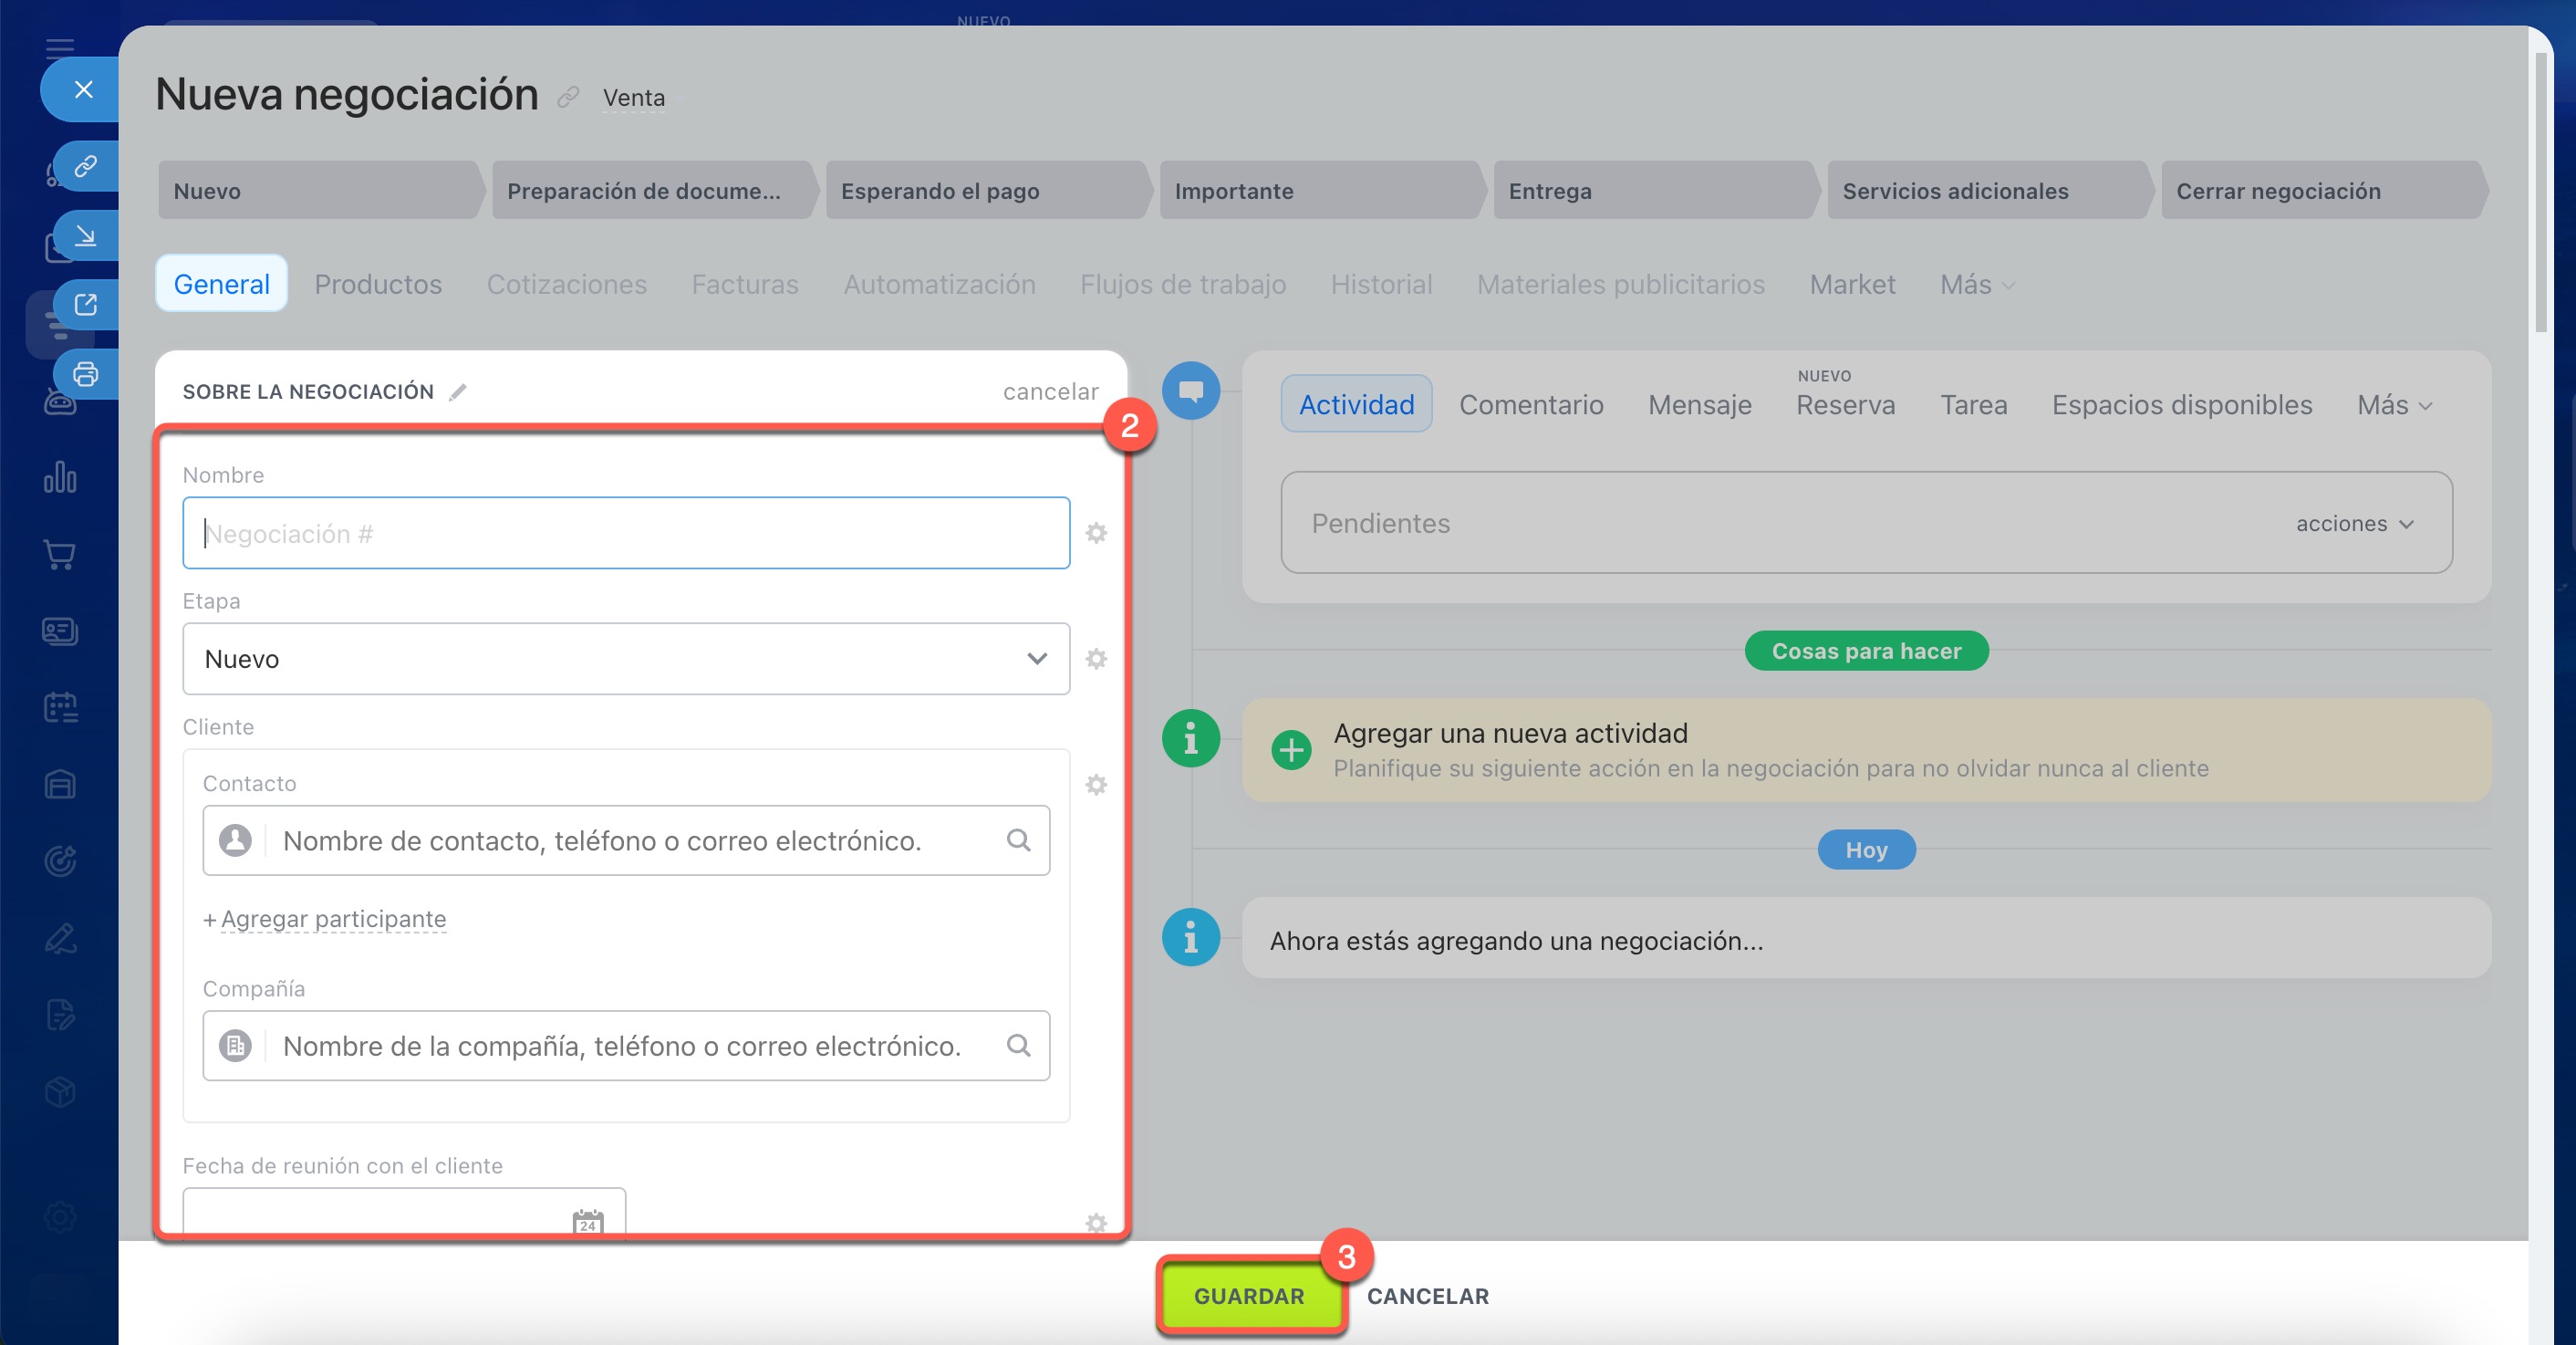Click the copy link icon in the side panel
Screen dimensions: 2576x1345
pyautogui.click(x=86, y=166)
